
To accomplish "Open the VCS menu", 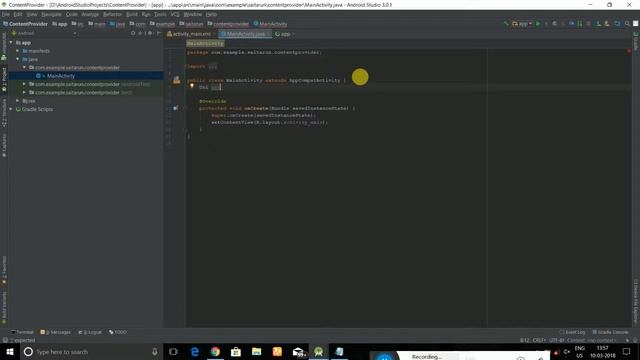I will pos(175,14).
